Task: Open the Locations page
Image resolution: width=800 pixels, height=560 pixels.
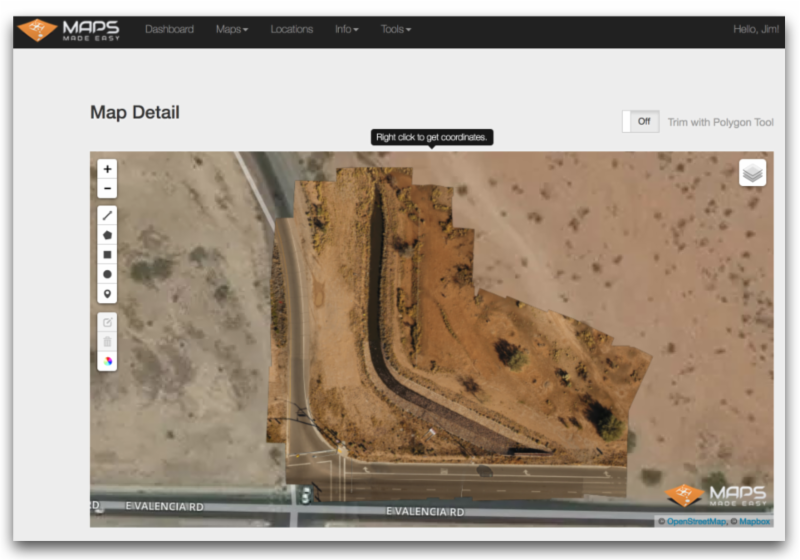Action: tap(291, 30)
